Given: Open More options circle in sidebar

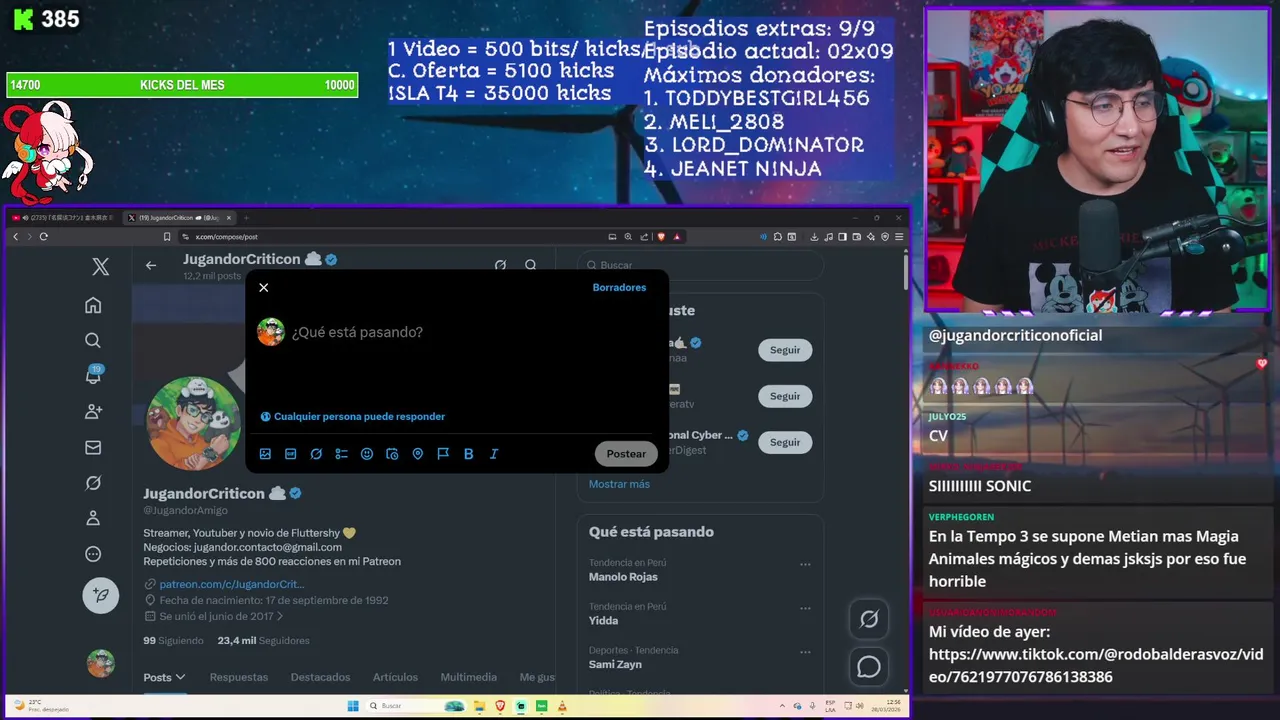Looking at the screenshot, I should tap(93, 554).
